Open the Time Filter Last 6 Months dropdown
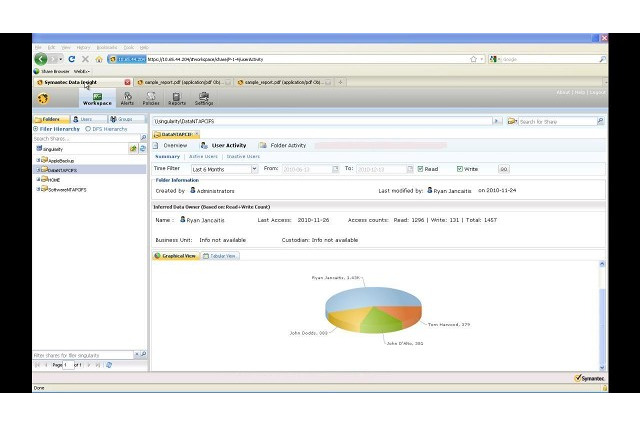The width and height of the screenshot is (640, 426). click(224, 169)
